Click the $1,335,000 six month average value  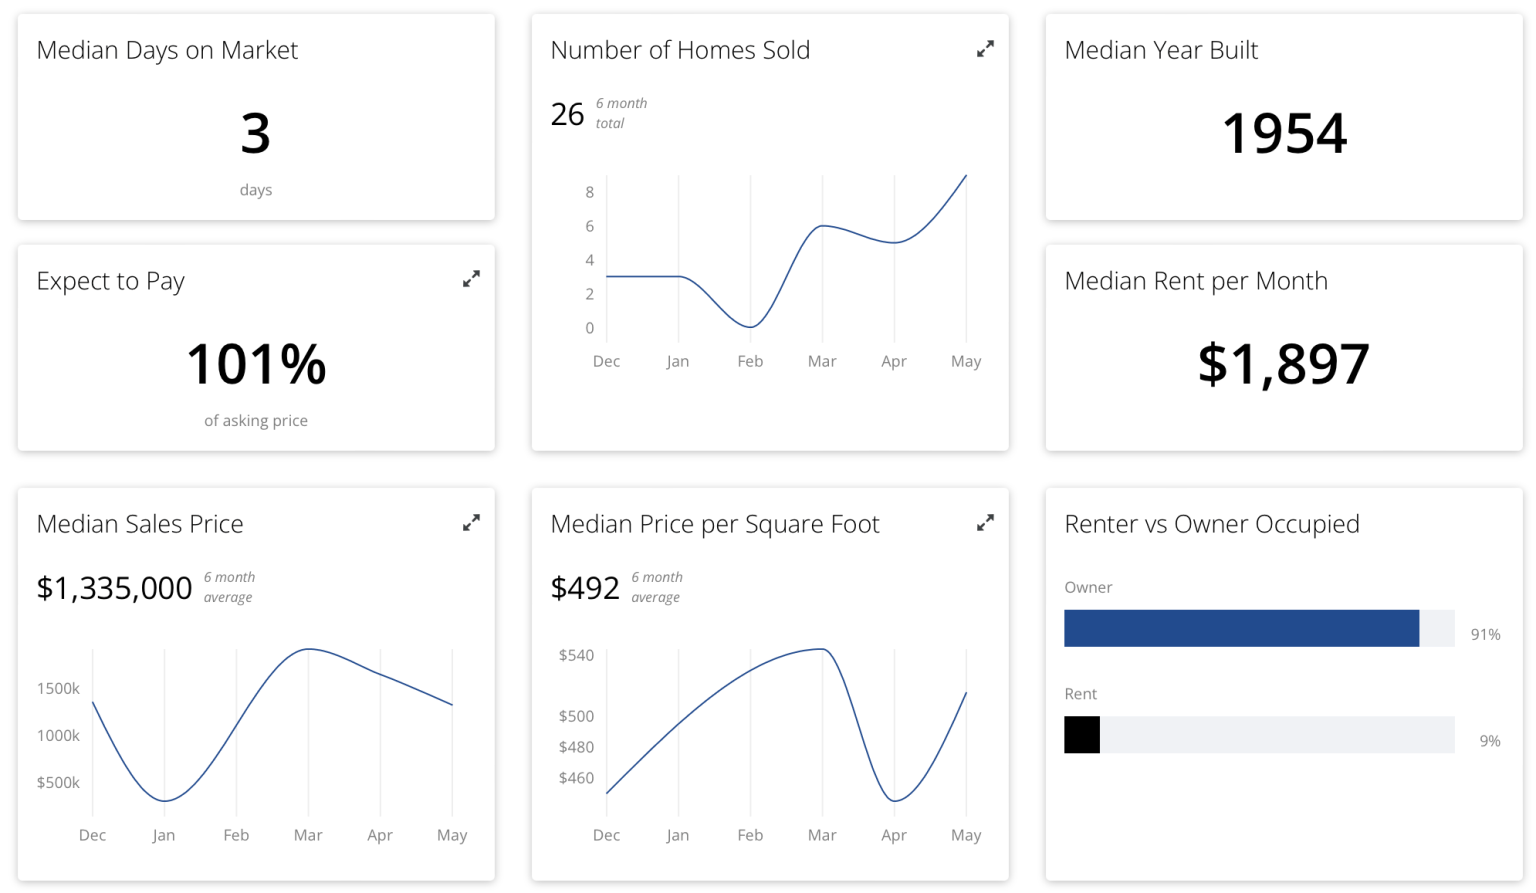tap(114, 588)
